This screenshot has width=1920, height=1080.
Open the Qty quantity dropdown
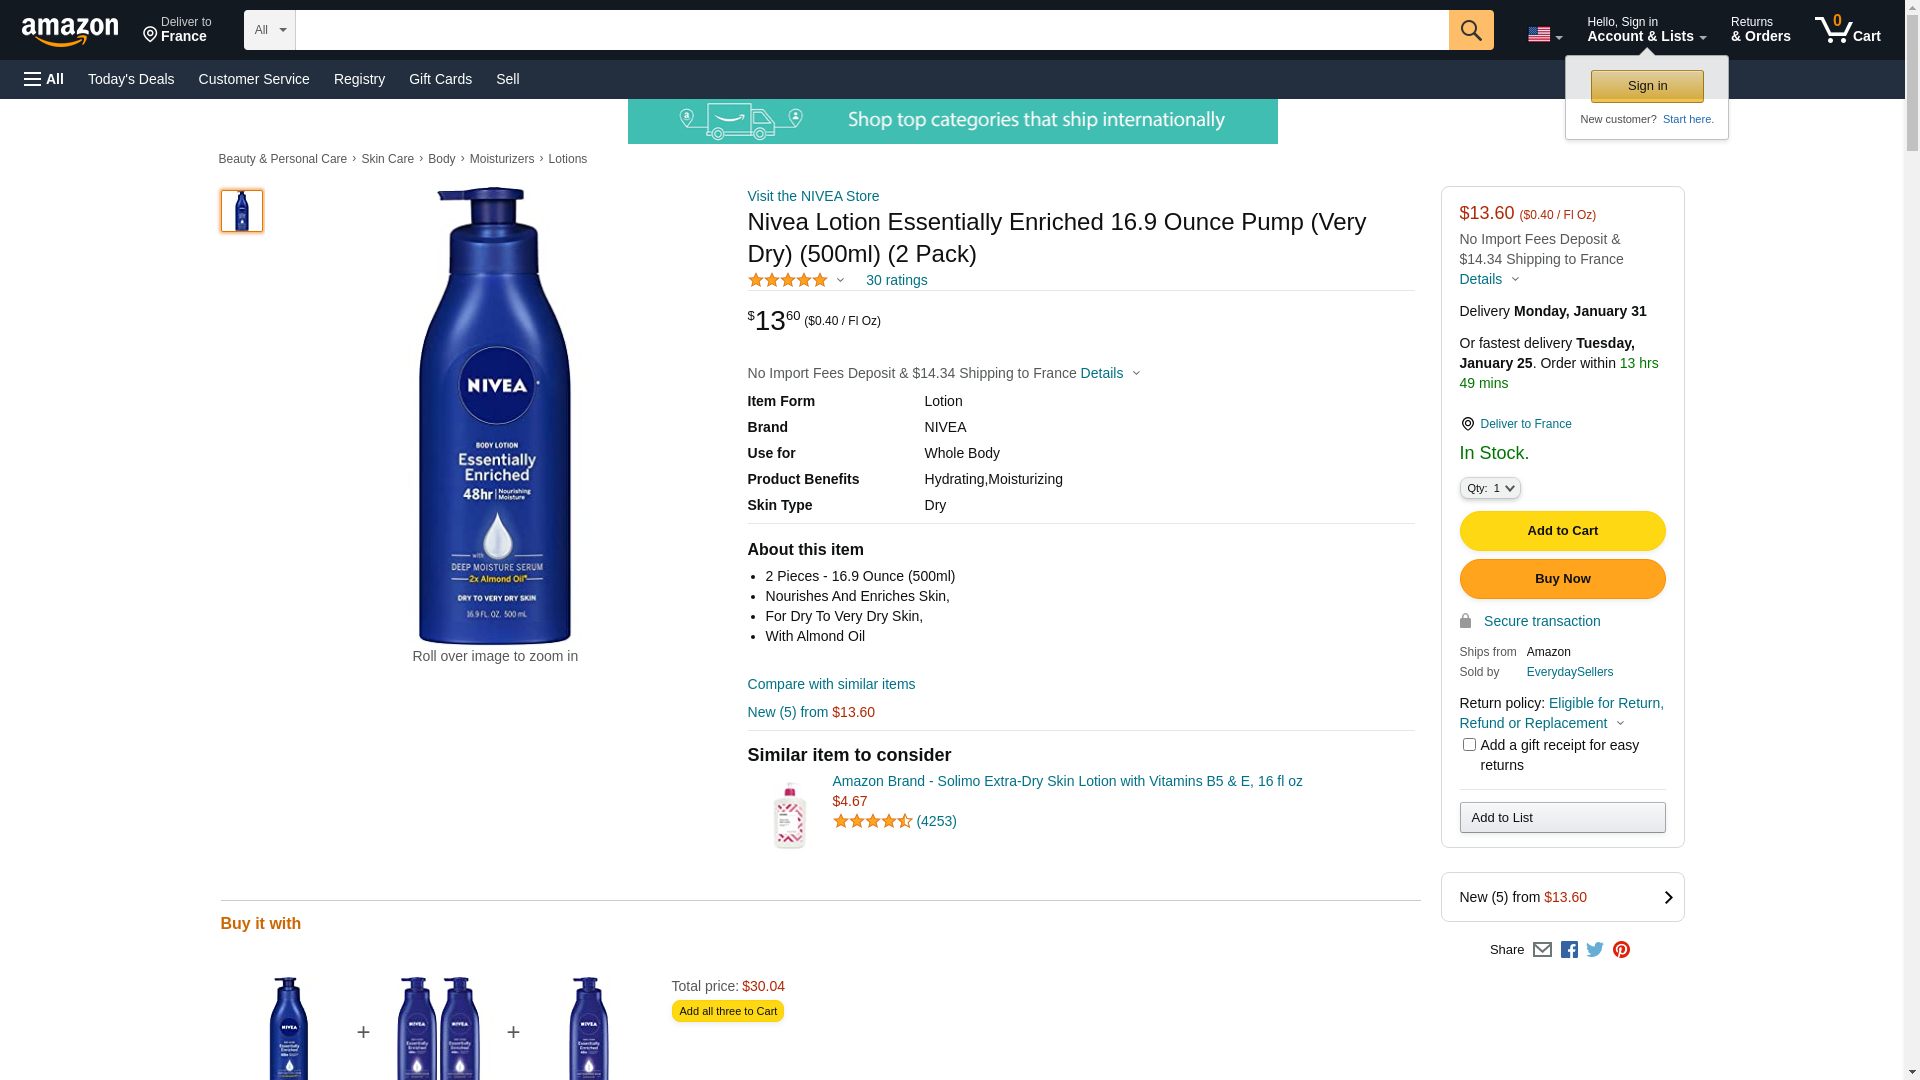[x=1489, y=488]
